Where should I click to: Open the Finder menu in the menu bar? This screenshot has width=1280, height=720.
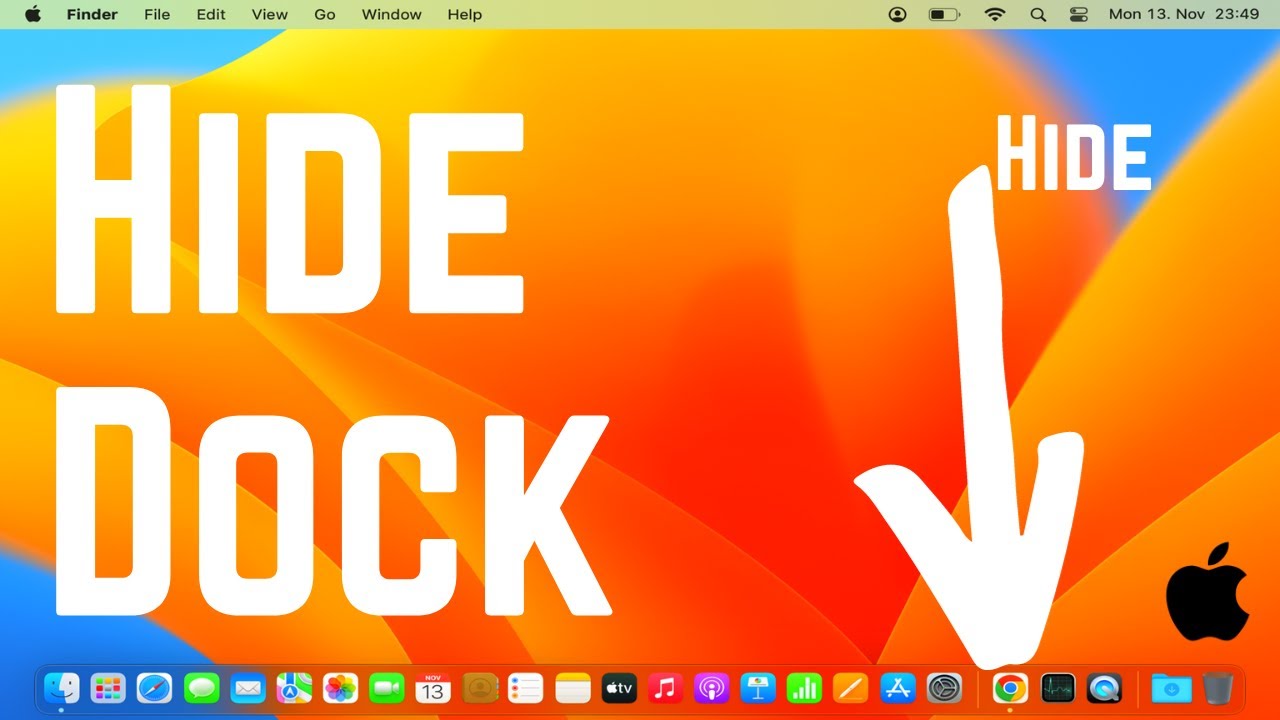(92, 14)
